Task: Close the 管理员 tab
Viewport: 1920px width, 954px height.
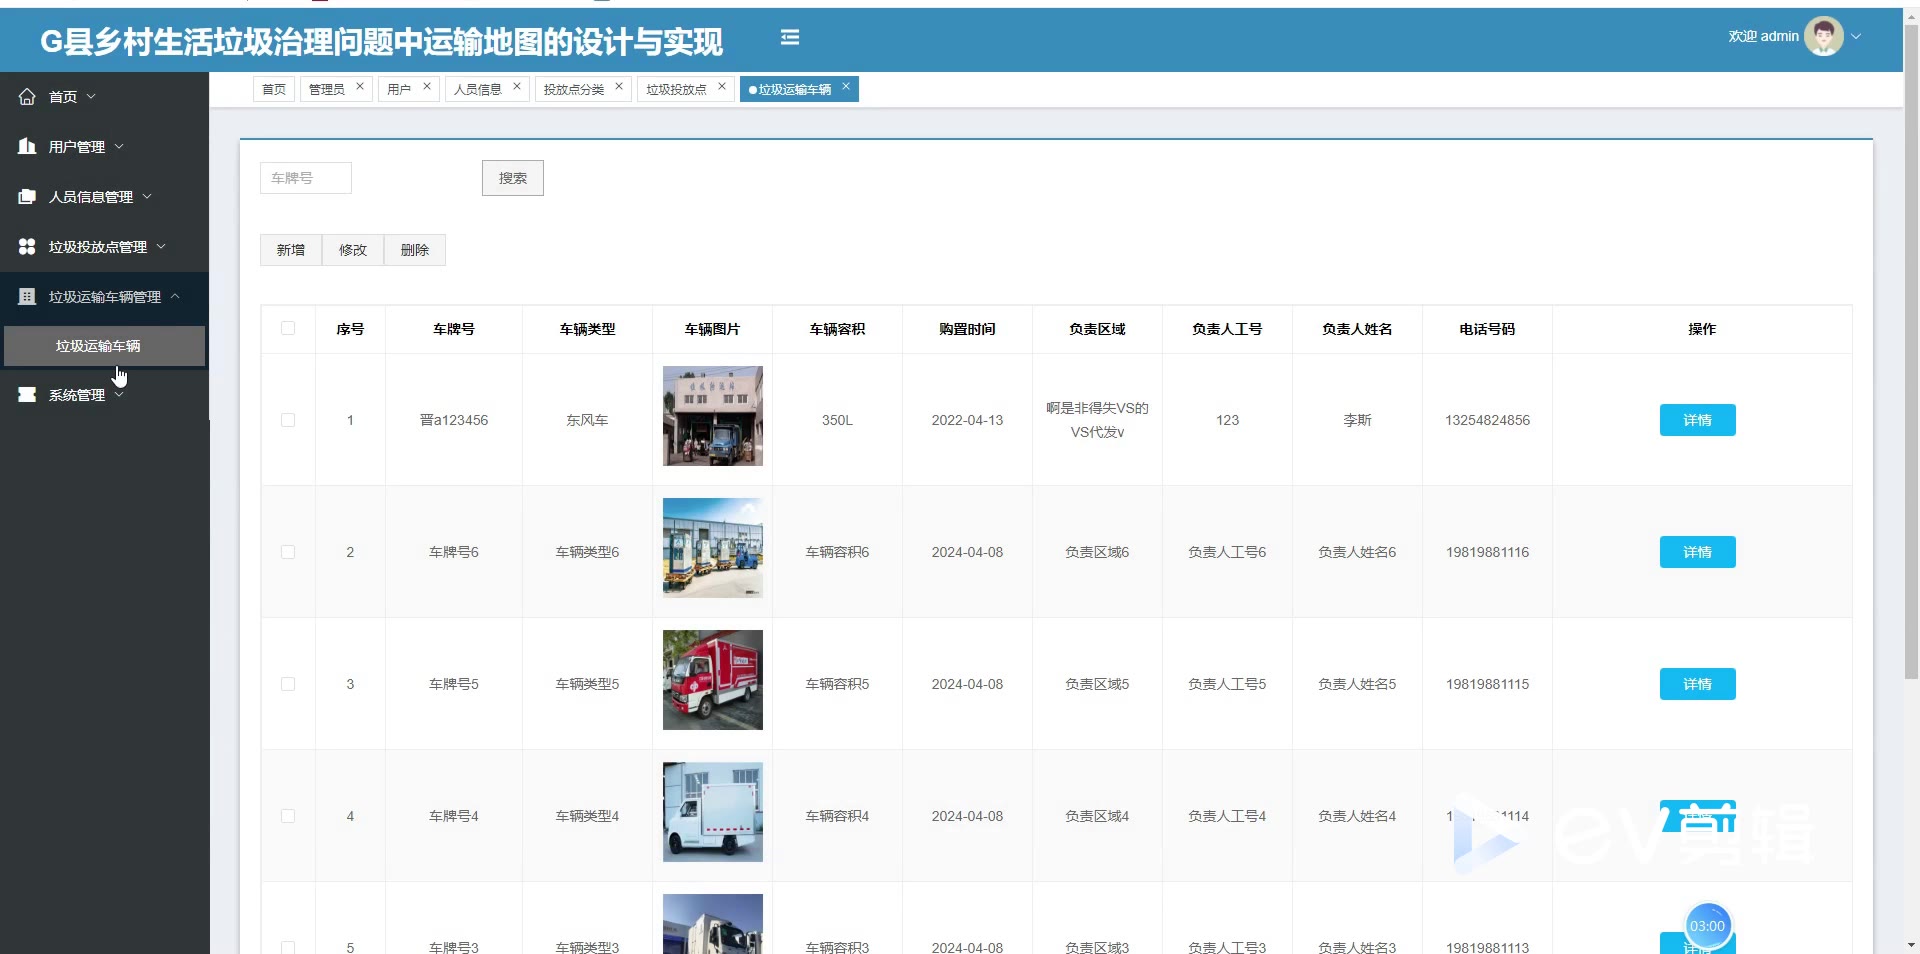Action: 360,87
